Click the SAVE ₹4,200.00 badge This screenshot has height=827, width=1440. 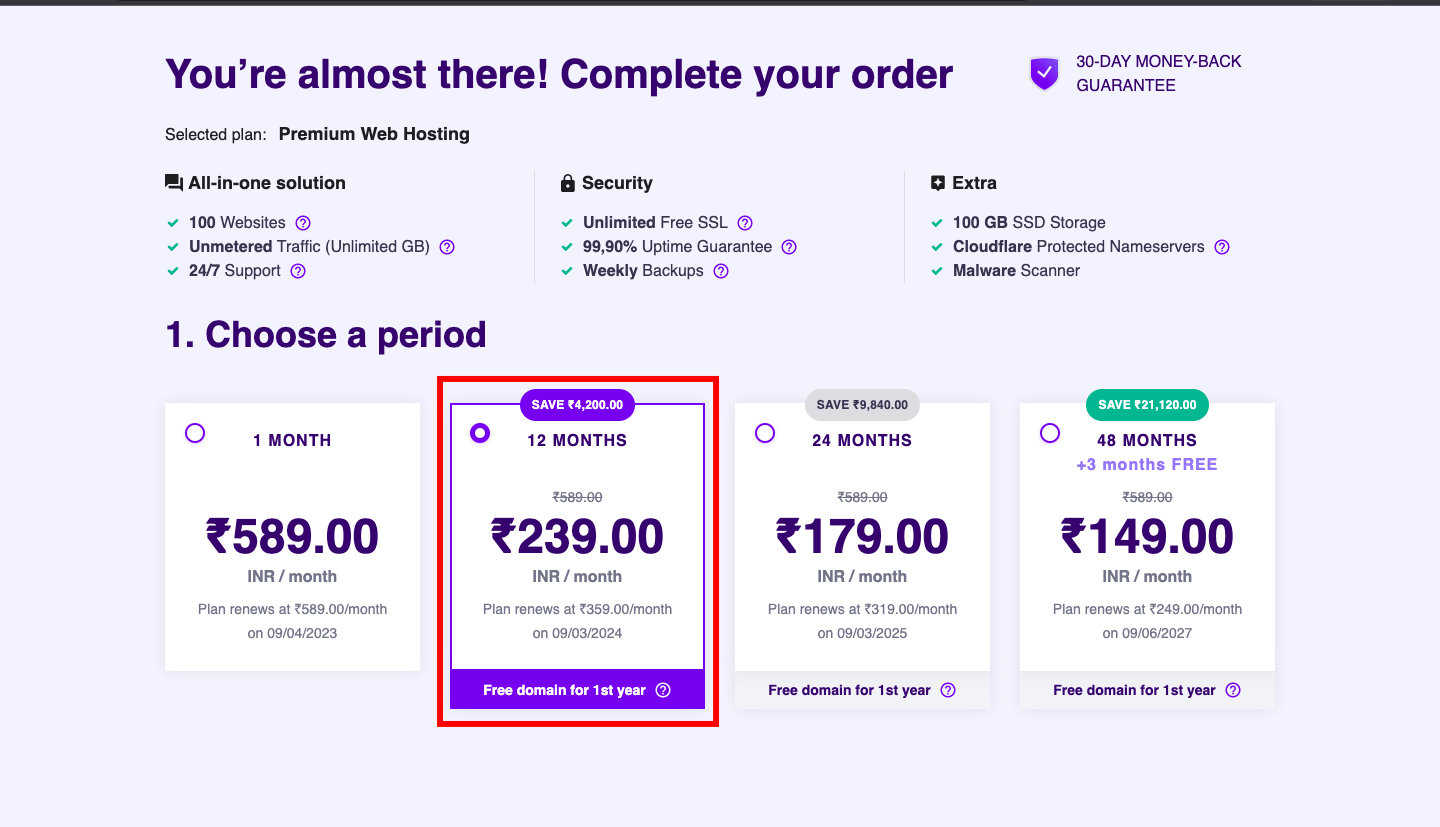click(x=577, y=404)
